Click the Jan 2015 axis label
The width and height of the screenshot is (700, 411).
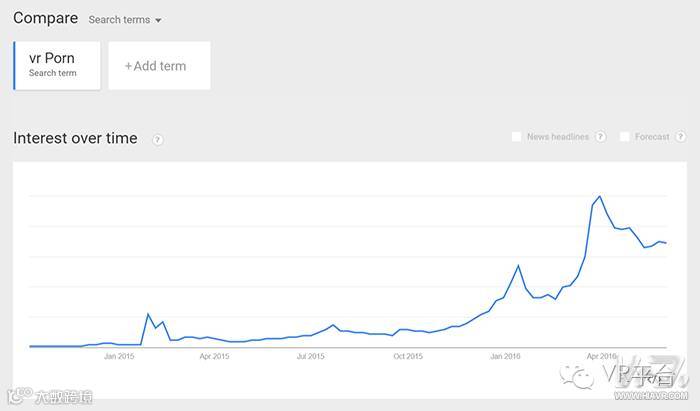coord(119,356)
